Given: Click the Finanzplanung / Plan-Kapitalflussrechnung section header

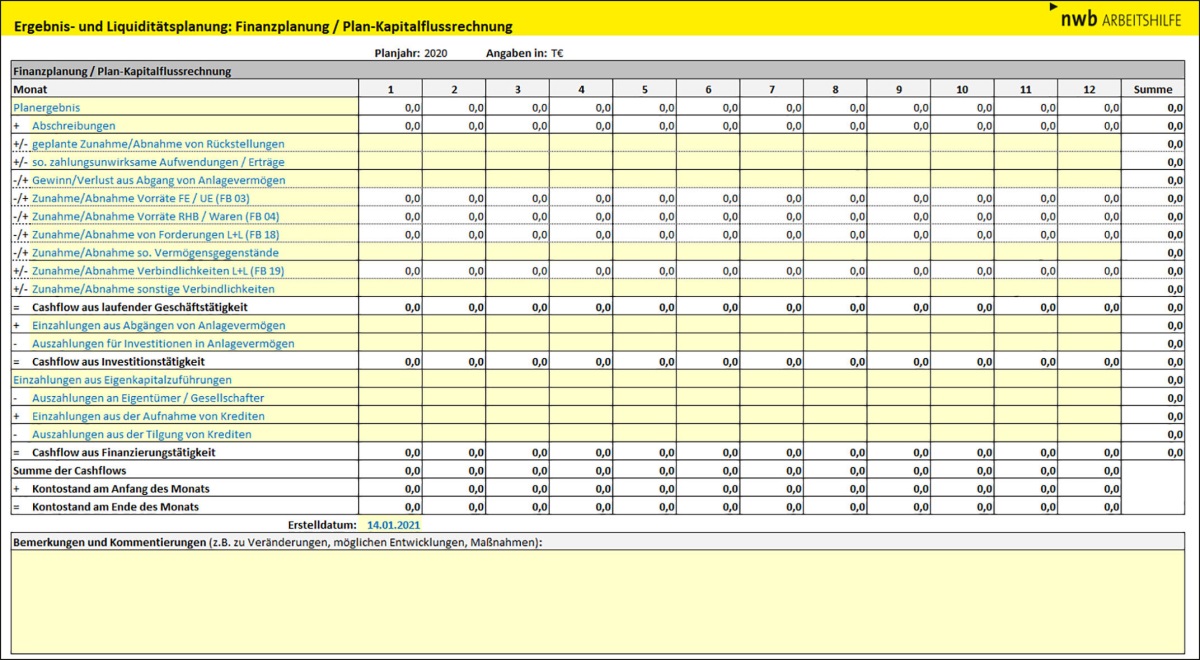Looking at the screenshot, I should coord(121,71).
